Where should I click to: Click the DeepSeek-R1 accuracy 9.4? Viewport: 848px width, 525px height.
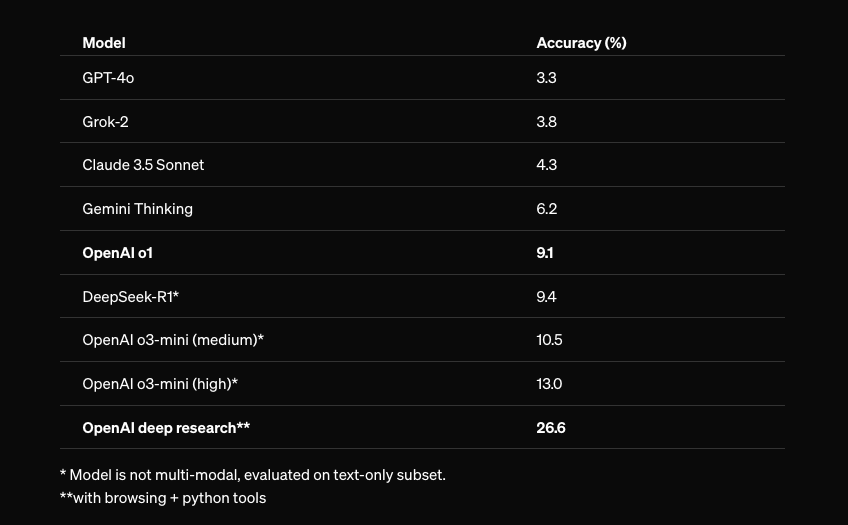(x=546, y=296)
